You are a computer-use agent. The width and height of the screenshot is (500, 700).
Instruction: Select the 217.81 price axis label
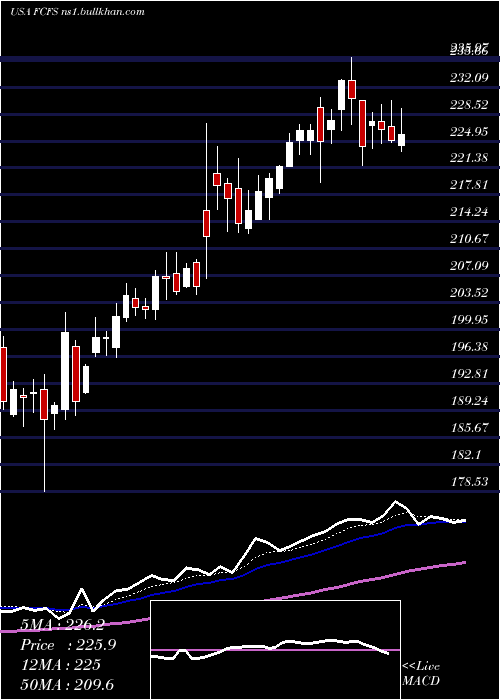(469, 185)
